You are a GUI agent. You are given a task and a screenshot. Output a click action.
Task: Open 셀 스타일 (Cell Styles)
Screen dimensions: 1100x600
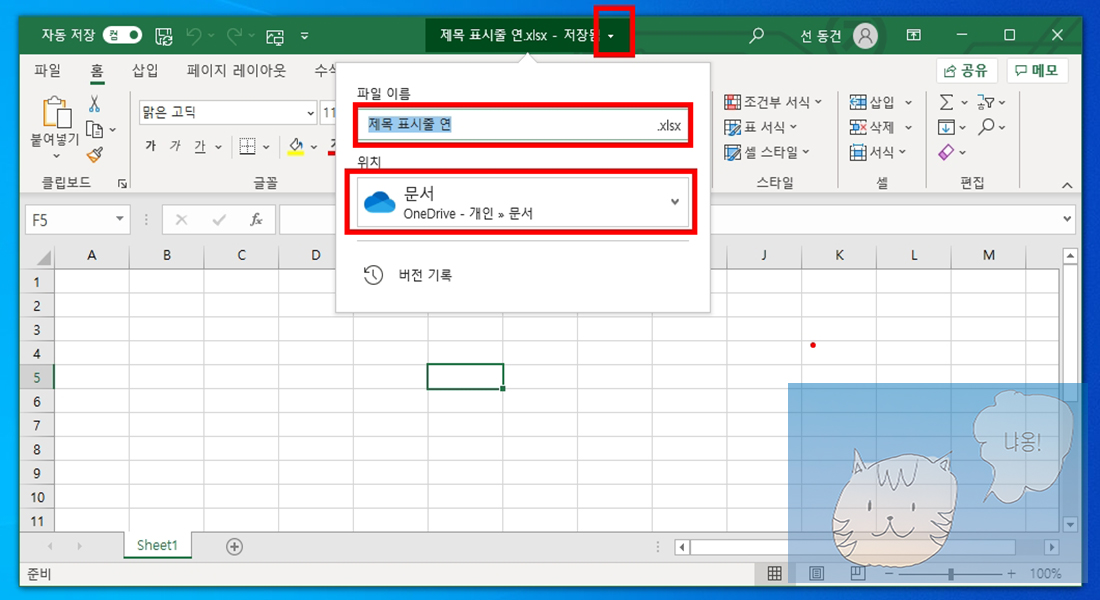767,152
